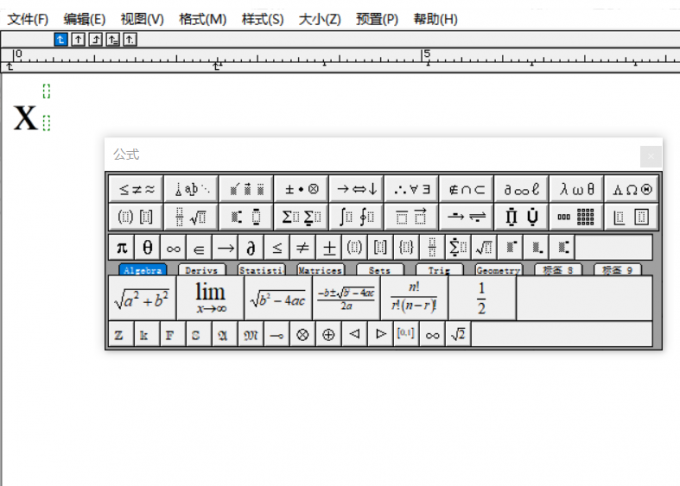
Task: Insert summation with limits from small bar
Action: coord(458,248)
